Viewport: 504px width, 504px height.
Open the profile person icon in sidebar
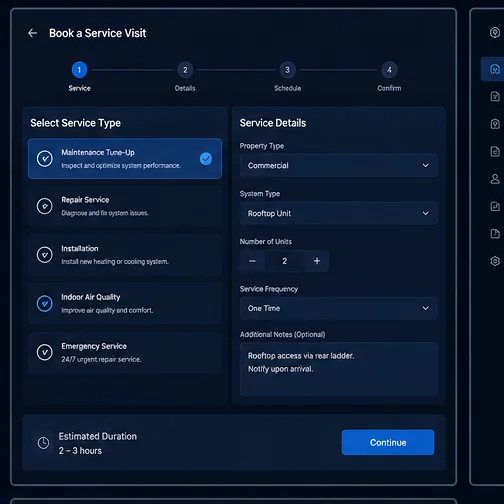coord(495,179)
